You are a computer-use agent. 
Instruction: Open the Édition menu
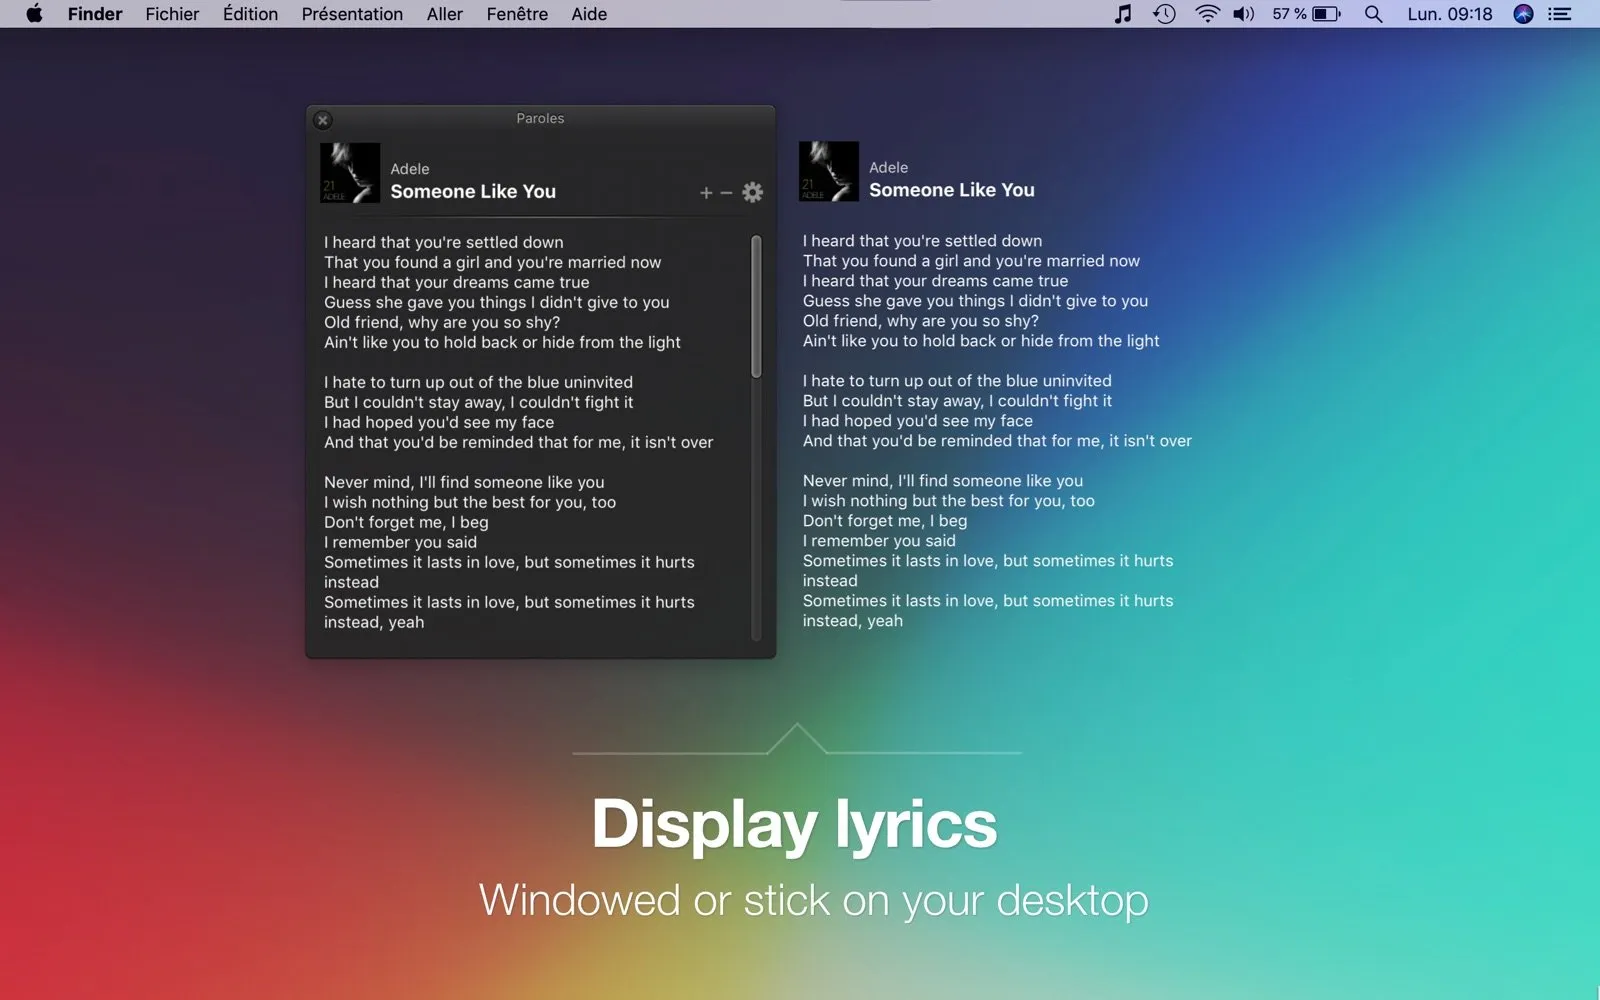click(250, 14)
